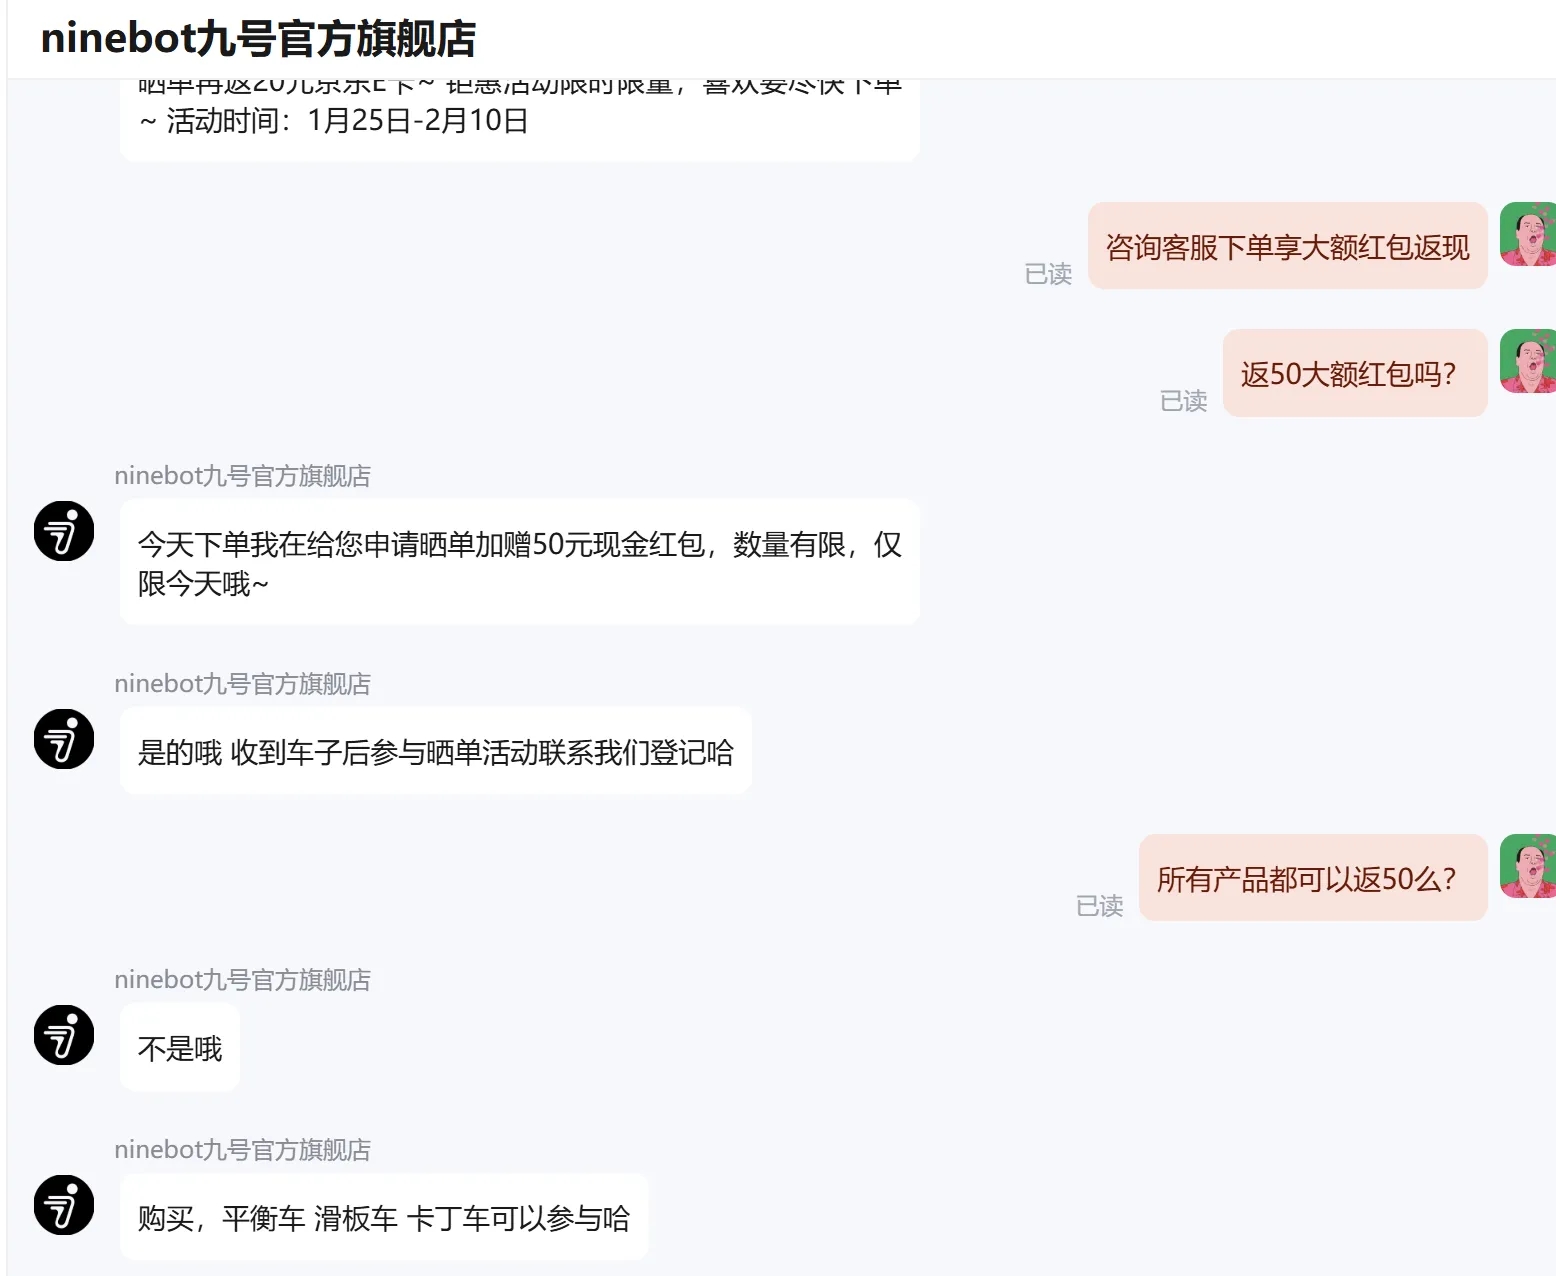The image size is (1556, 1276).
Task: Click sender name above the 今天下单 message
Action: click(x=242, y=475)
